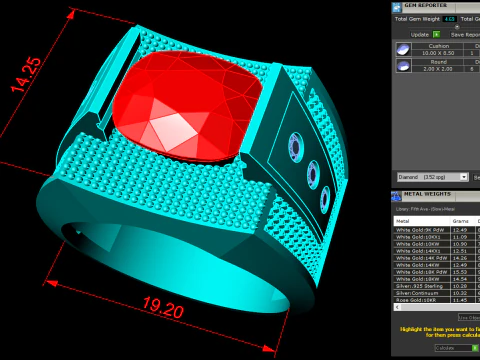Select the 'Rose Gold:10KR' row
This screenshot has width=480, height=360.
[437, 300]
